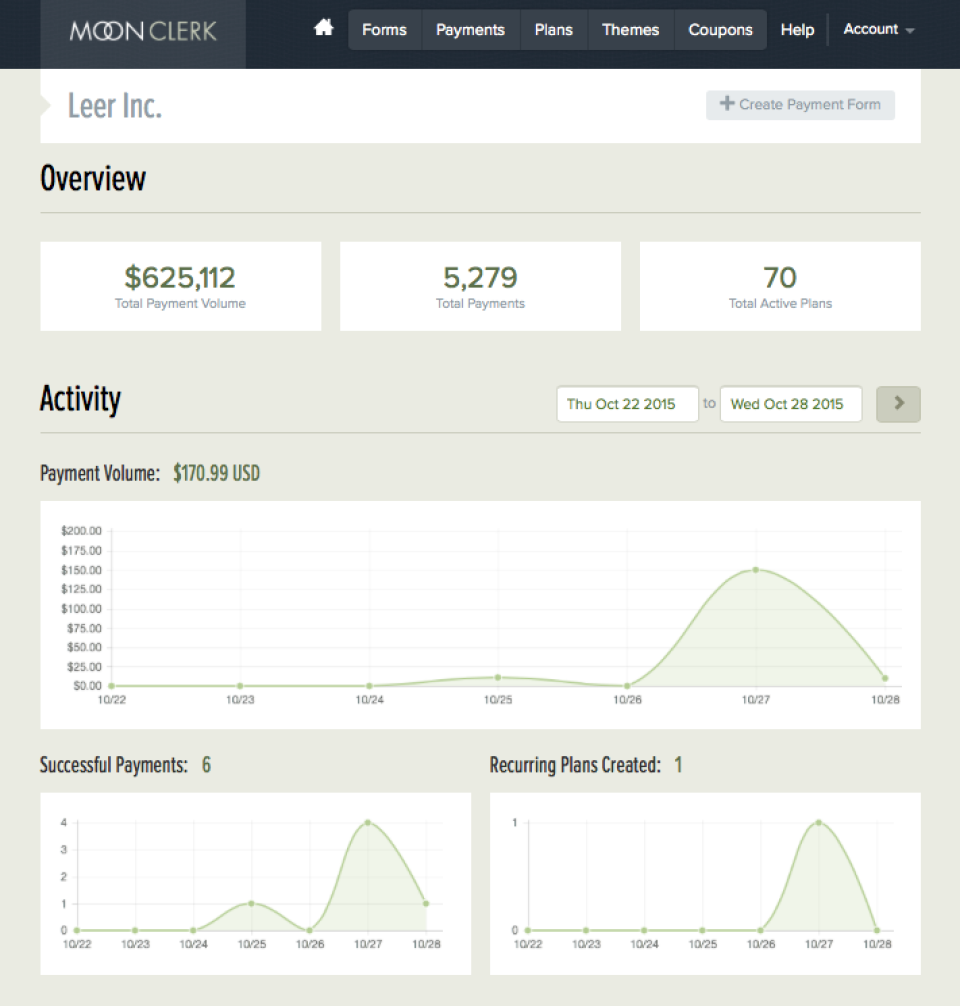Click the Forms link in navigation
The image size is (960, 1006).
pyautogui.click(x=384, y=29)
